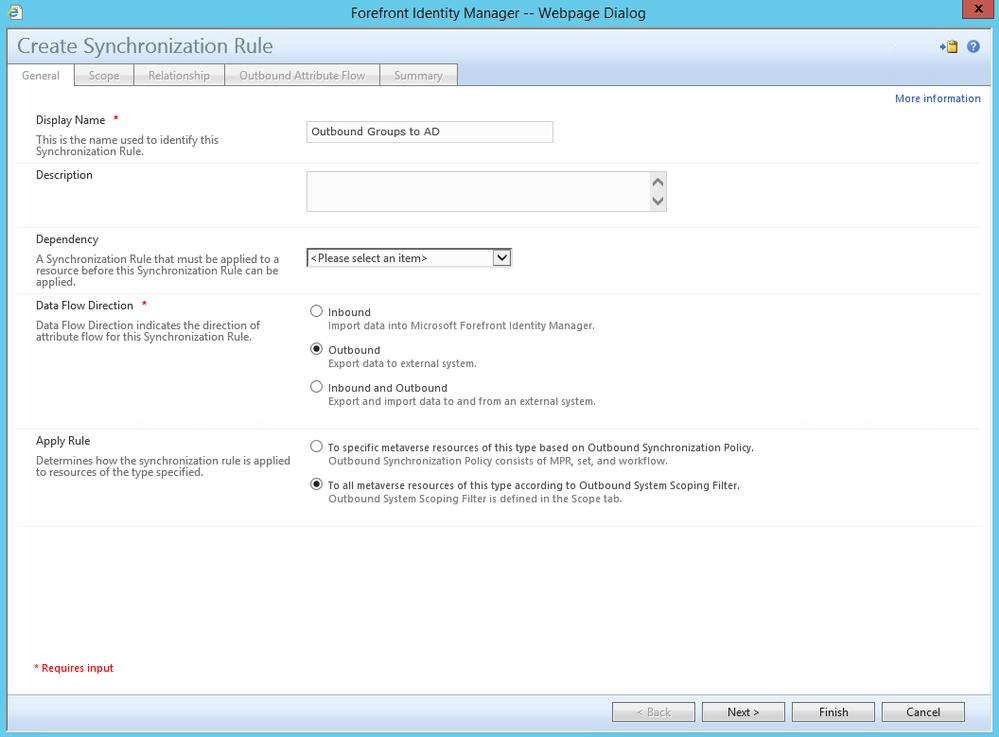Select the Outbound data flow radio button
The height and width of the screenshot is (737, 999).
click(x=316, y=349)
